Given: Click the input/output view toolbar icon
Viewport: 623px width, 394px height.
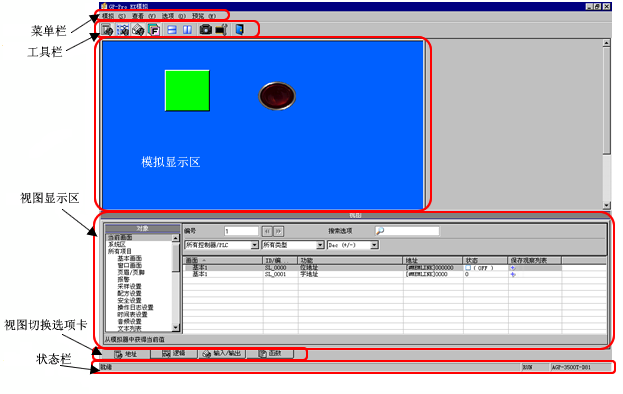Looking at the screenshot, I should coord(138,30).
